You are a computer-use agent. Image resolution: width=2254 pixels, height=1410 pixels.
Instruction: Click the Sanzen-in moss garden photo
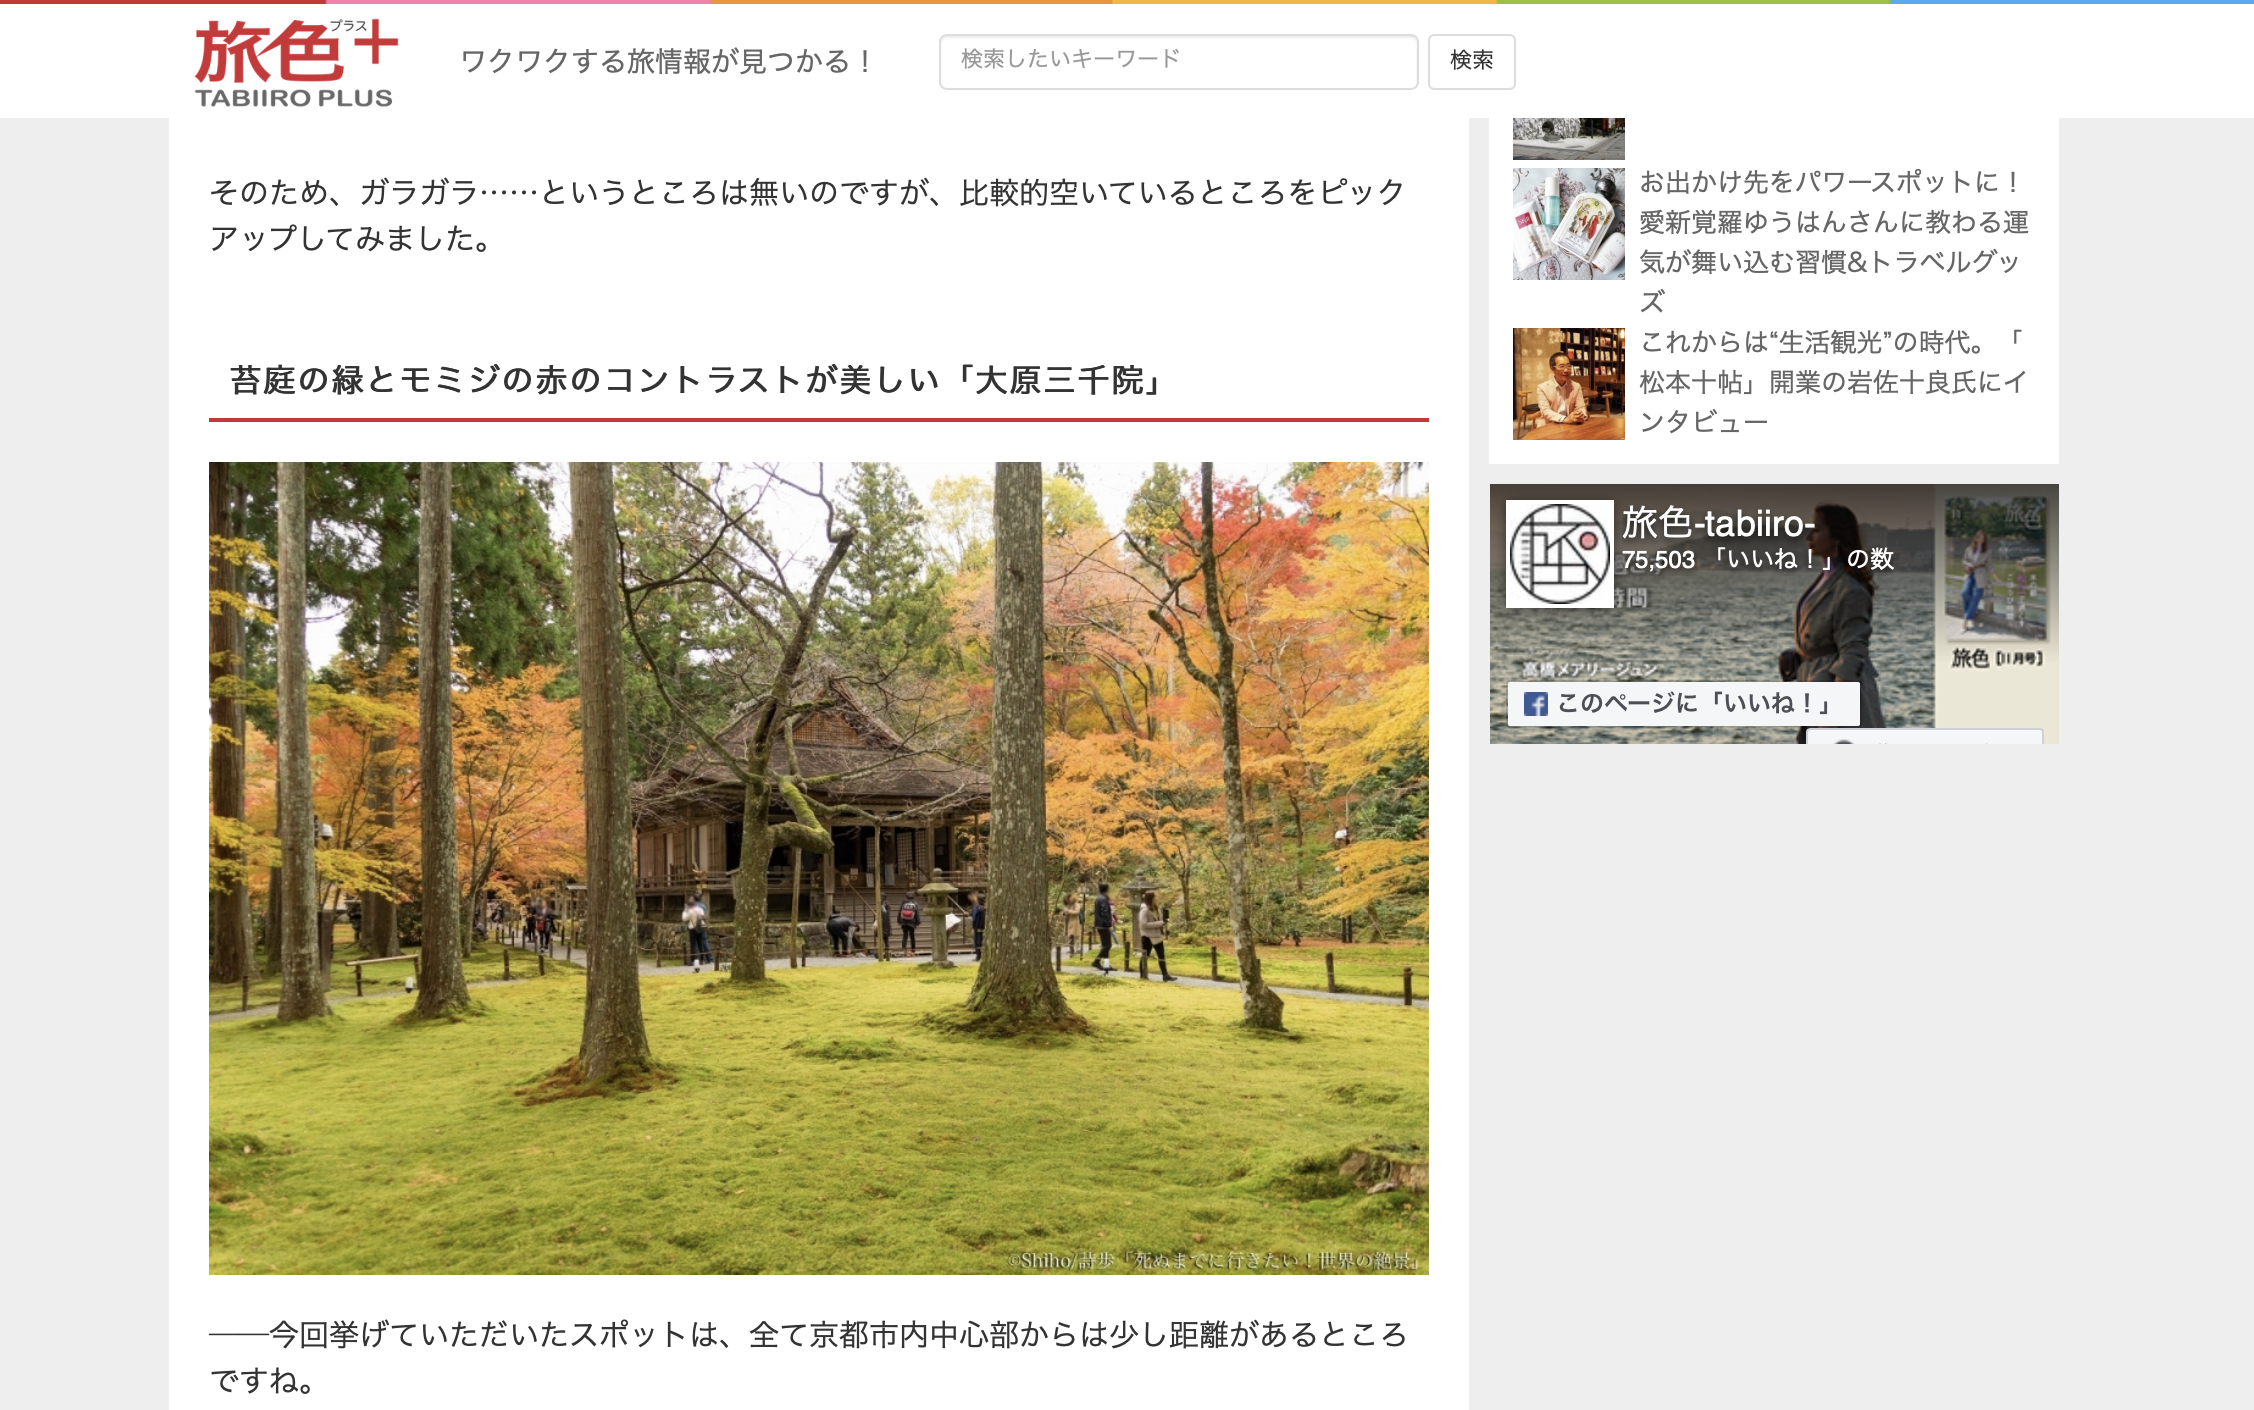click(x=818, y=867)
